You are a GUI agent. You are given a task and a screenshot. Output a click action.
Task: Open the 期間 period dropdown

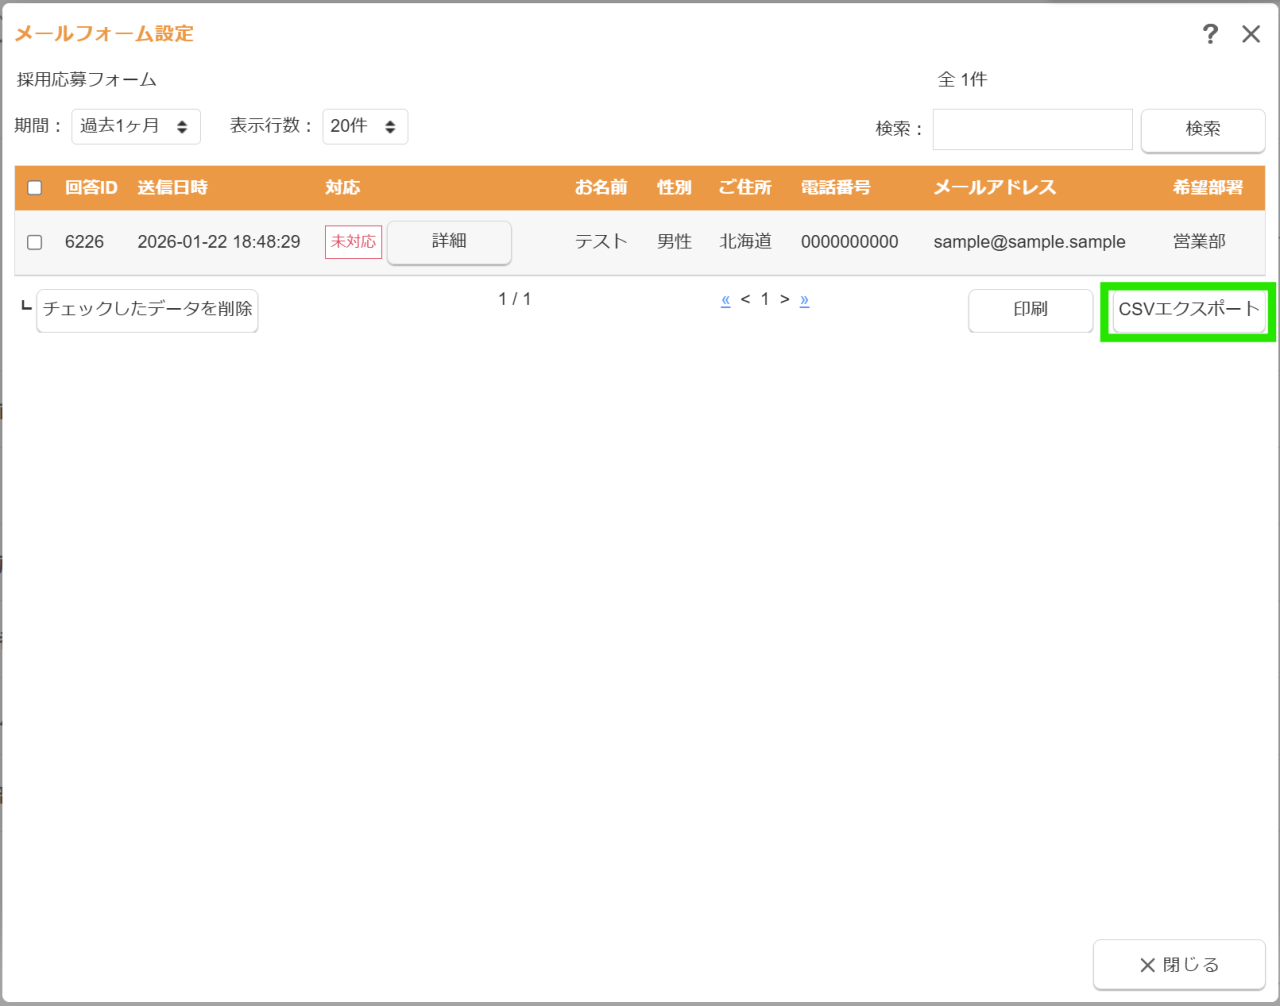[135, 126]
